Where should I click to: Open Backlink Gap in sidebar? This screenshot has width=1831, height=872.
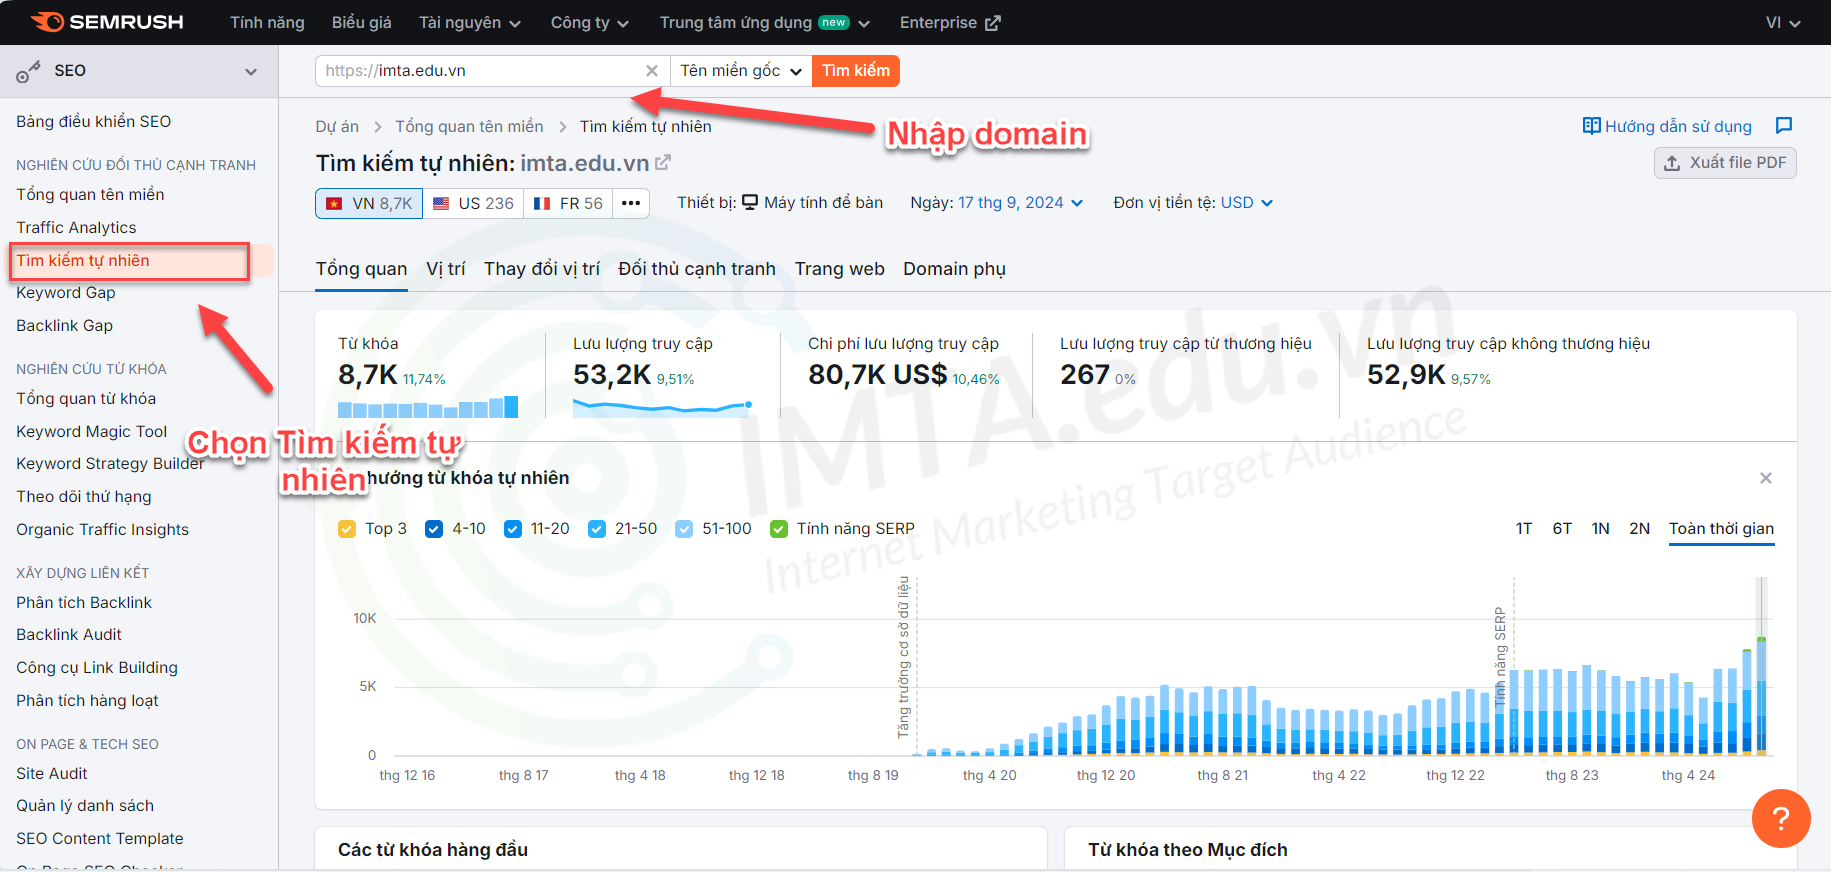[x=65, y=326]
